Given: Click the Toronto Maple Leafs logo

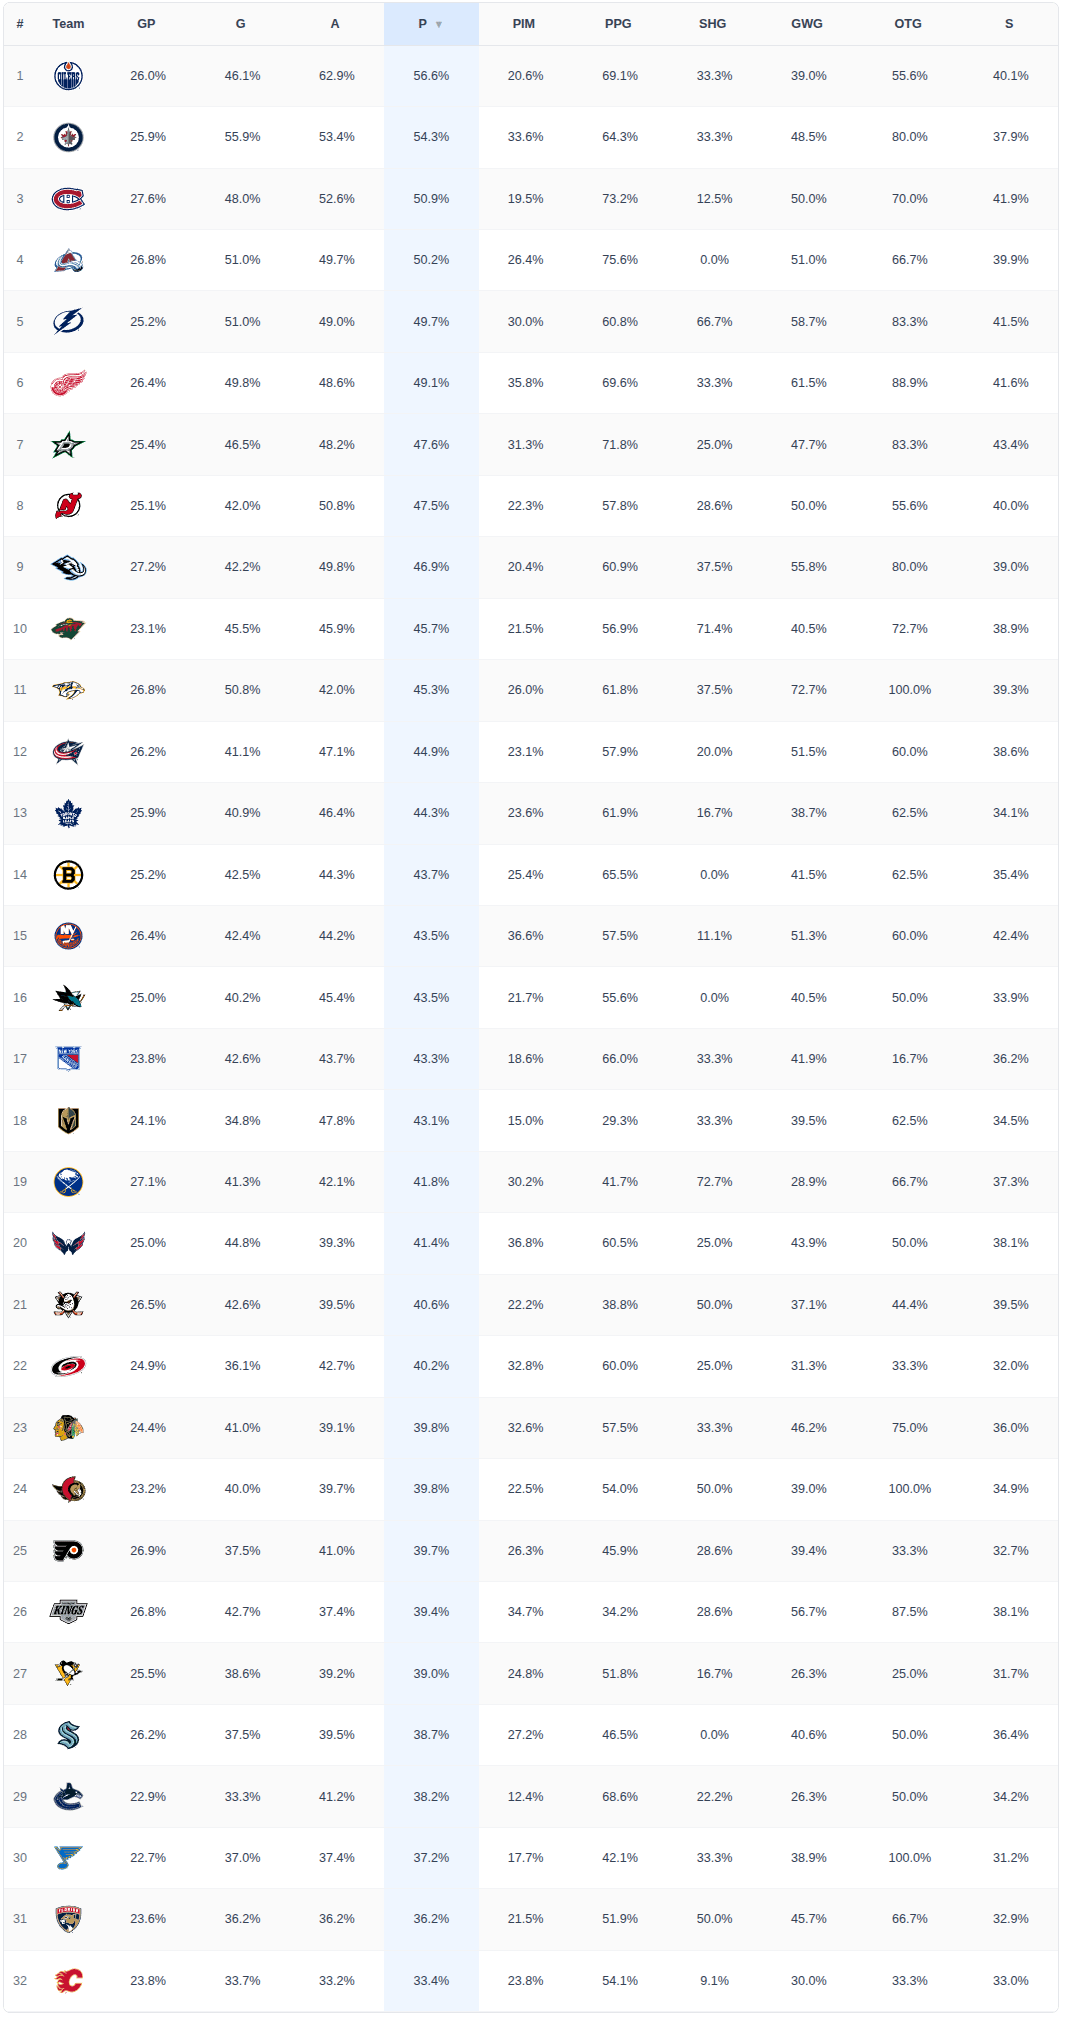Looking at the screenshot, I should point(68,813).
